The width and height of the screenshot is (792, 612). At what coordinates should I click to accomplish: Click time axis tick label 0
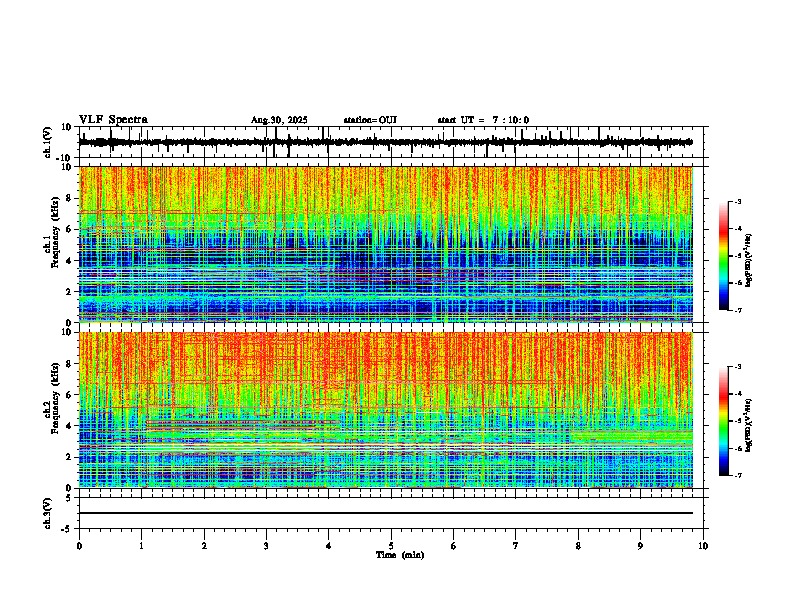(79, 546)
